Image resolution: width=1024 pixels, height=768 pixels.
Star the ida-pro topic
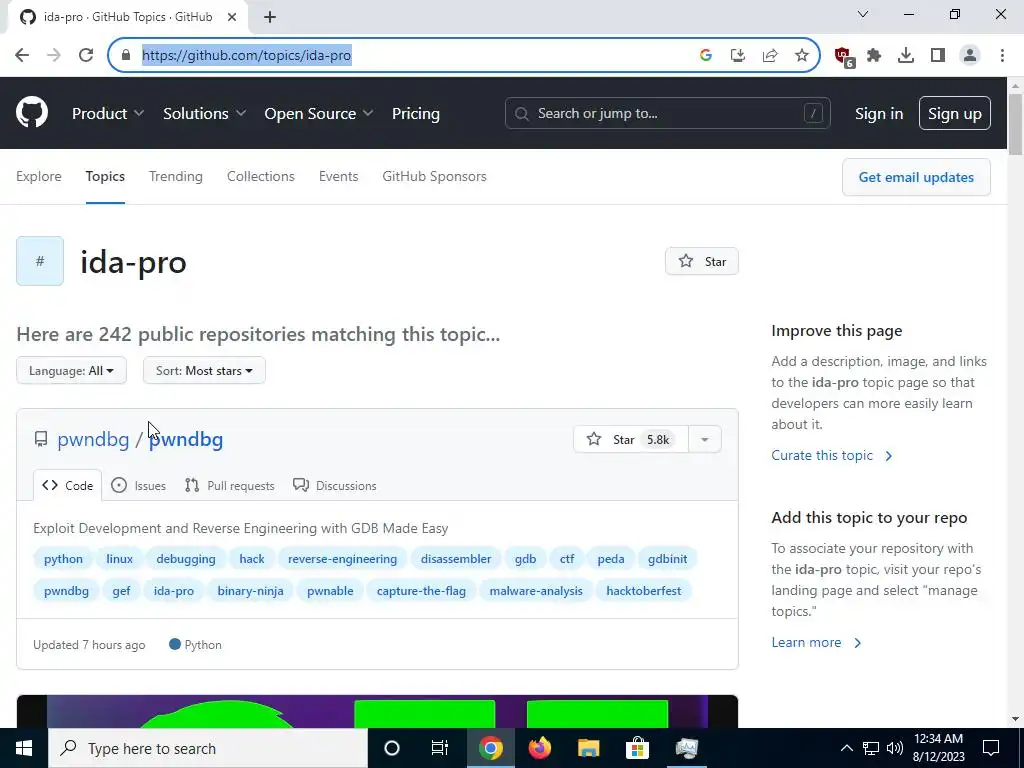tap(701, 261)
